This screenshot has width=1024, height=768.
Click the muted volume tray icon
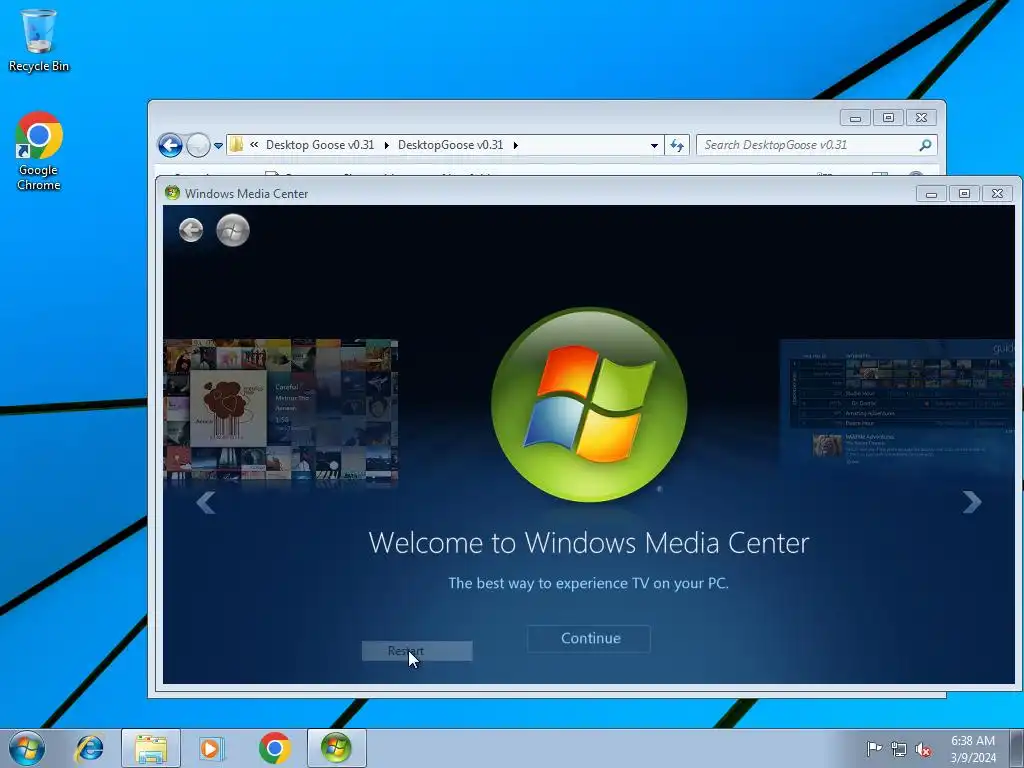923,750
